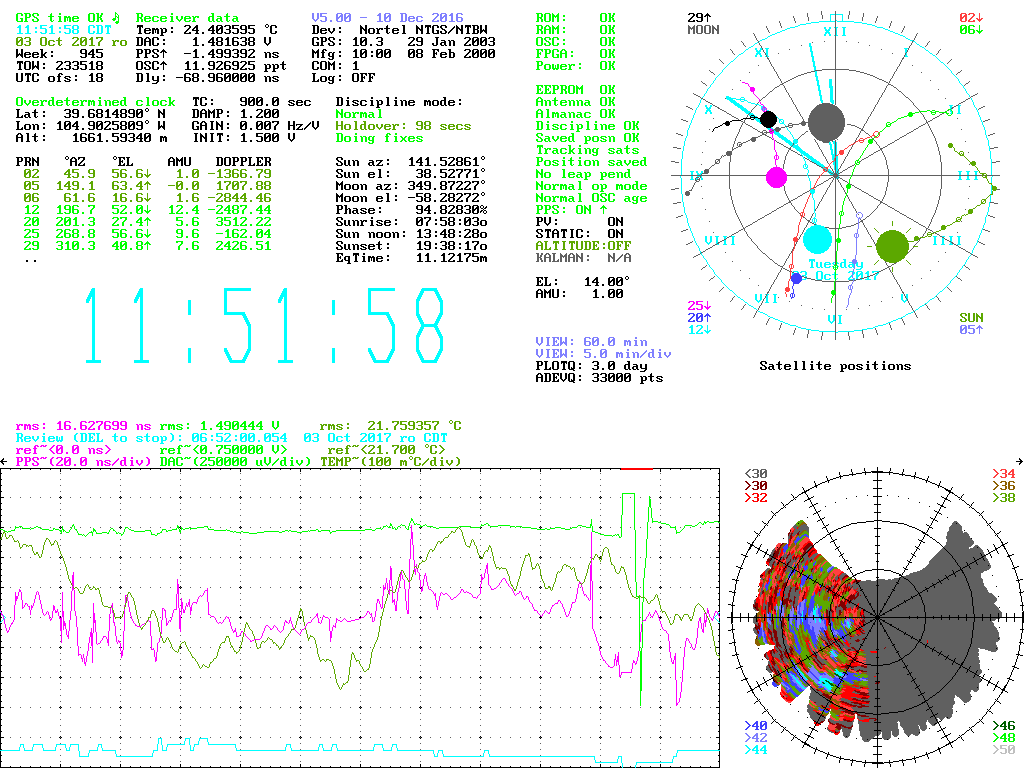Click the VI numeral on the sky map
This screenshot has width=1024, height=768.
(835, 319)
